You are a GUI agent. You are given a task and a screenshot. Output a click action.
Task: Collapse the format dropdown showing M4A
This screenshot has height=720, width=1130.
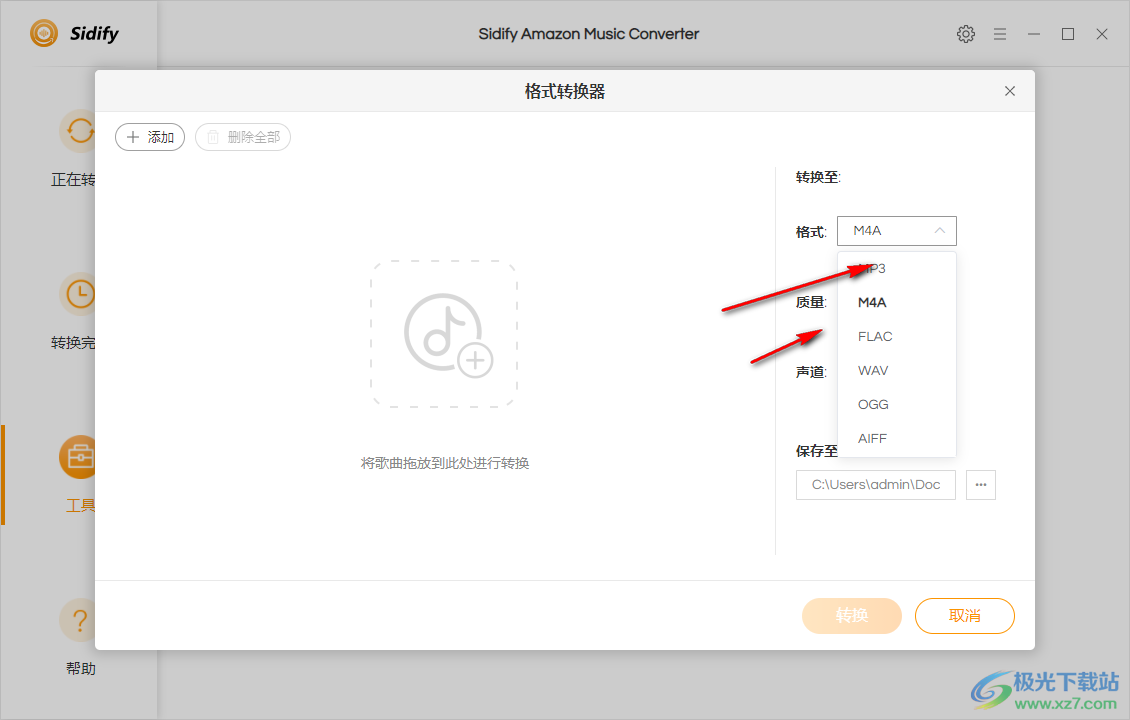click(x=897, y=231)
